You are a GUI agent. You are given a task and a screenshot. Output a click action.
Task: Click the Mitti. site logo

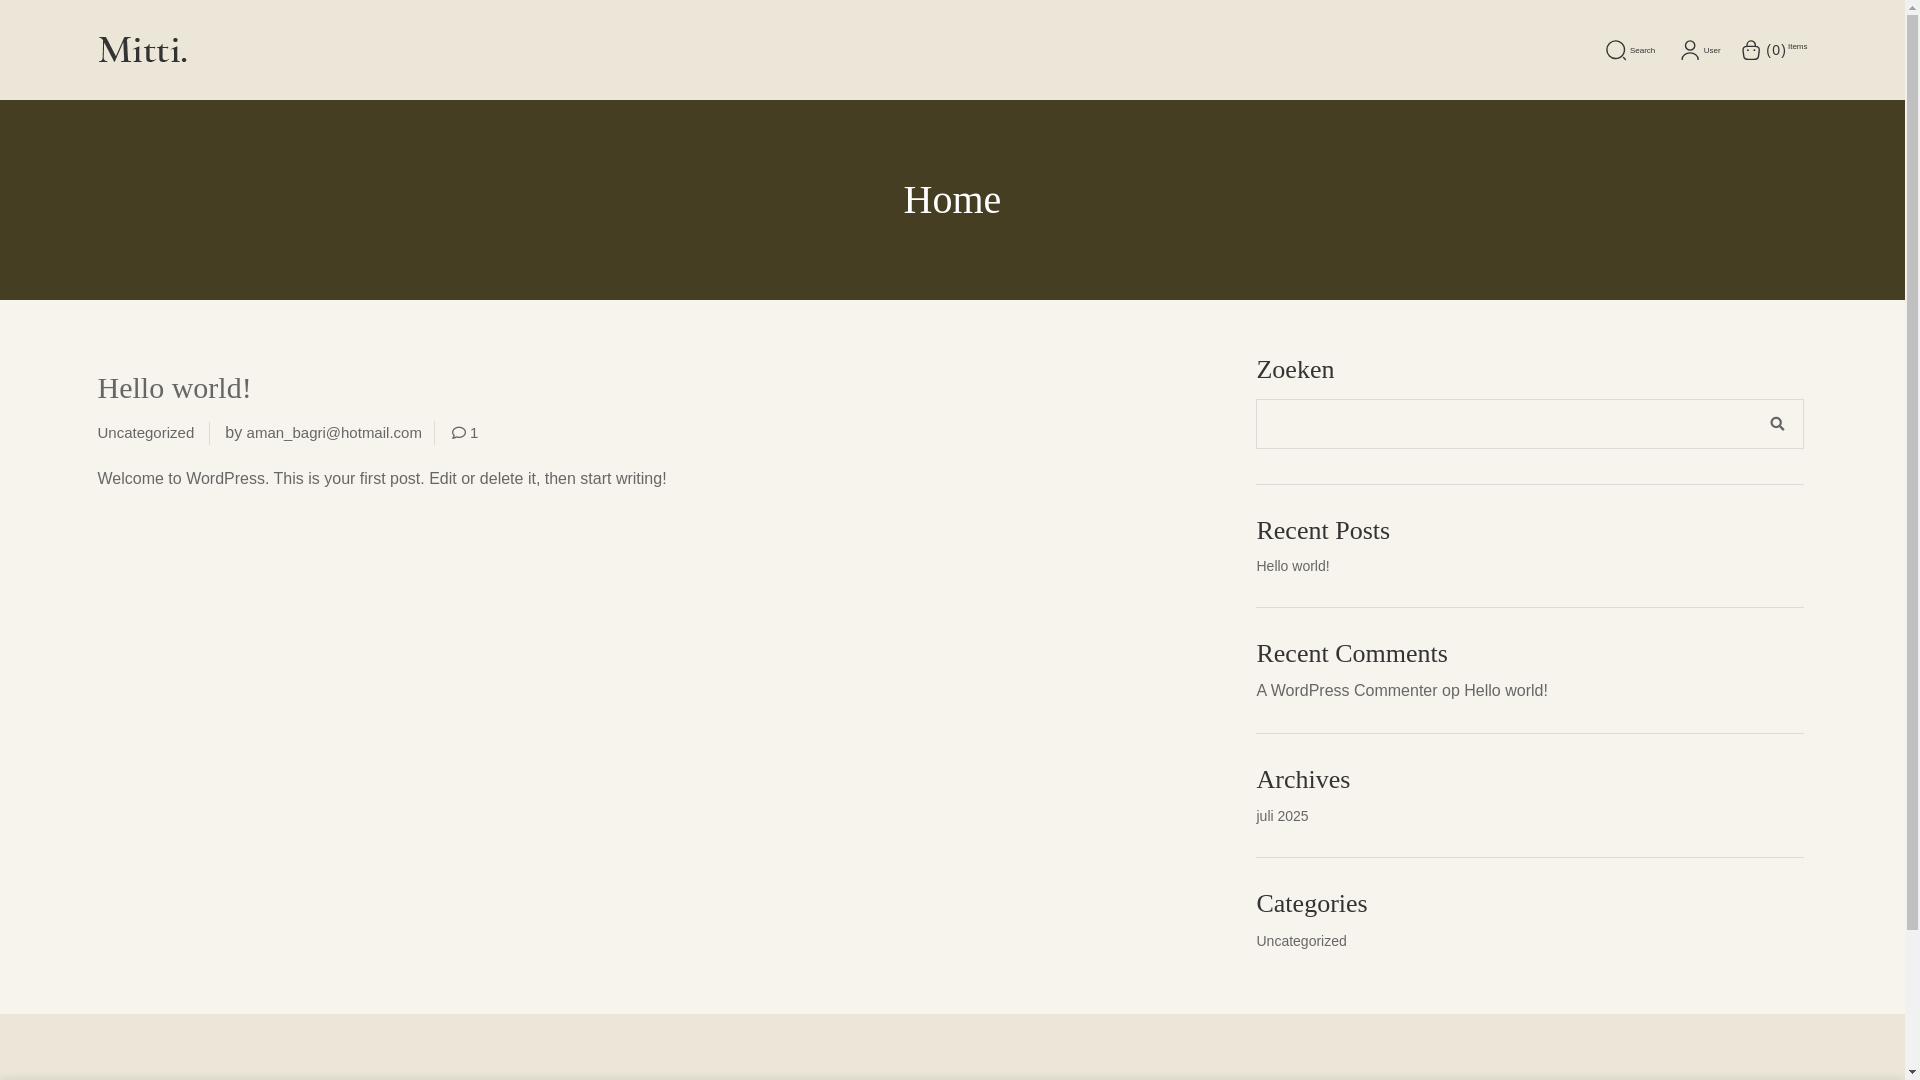[142, 50]
